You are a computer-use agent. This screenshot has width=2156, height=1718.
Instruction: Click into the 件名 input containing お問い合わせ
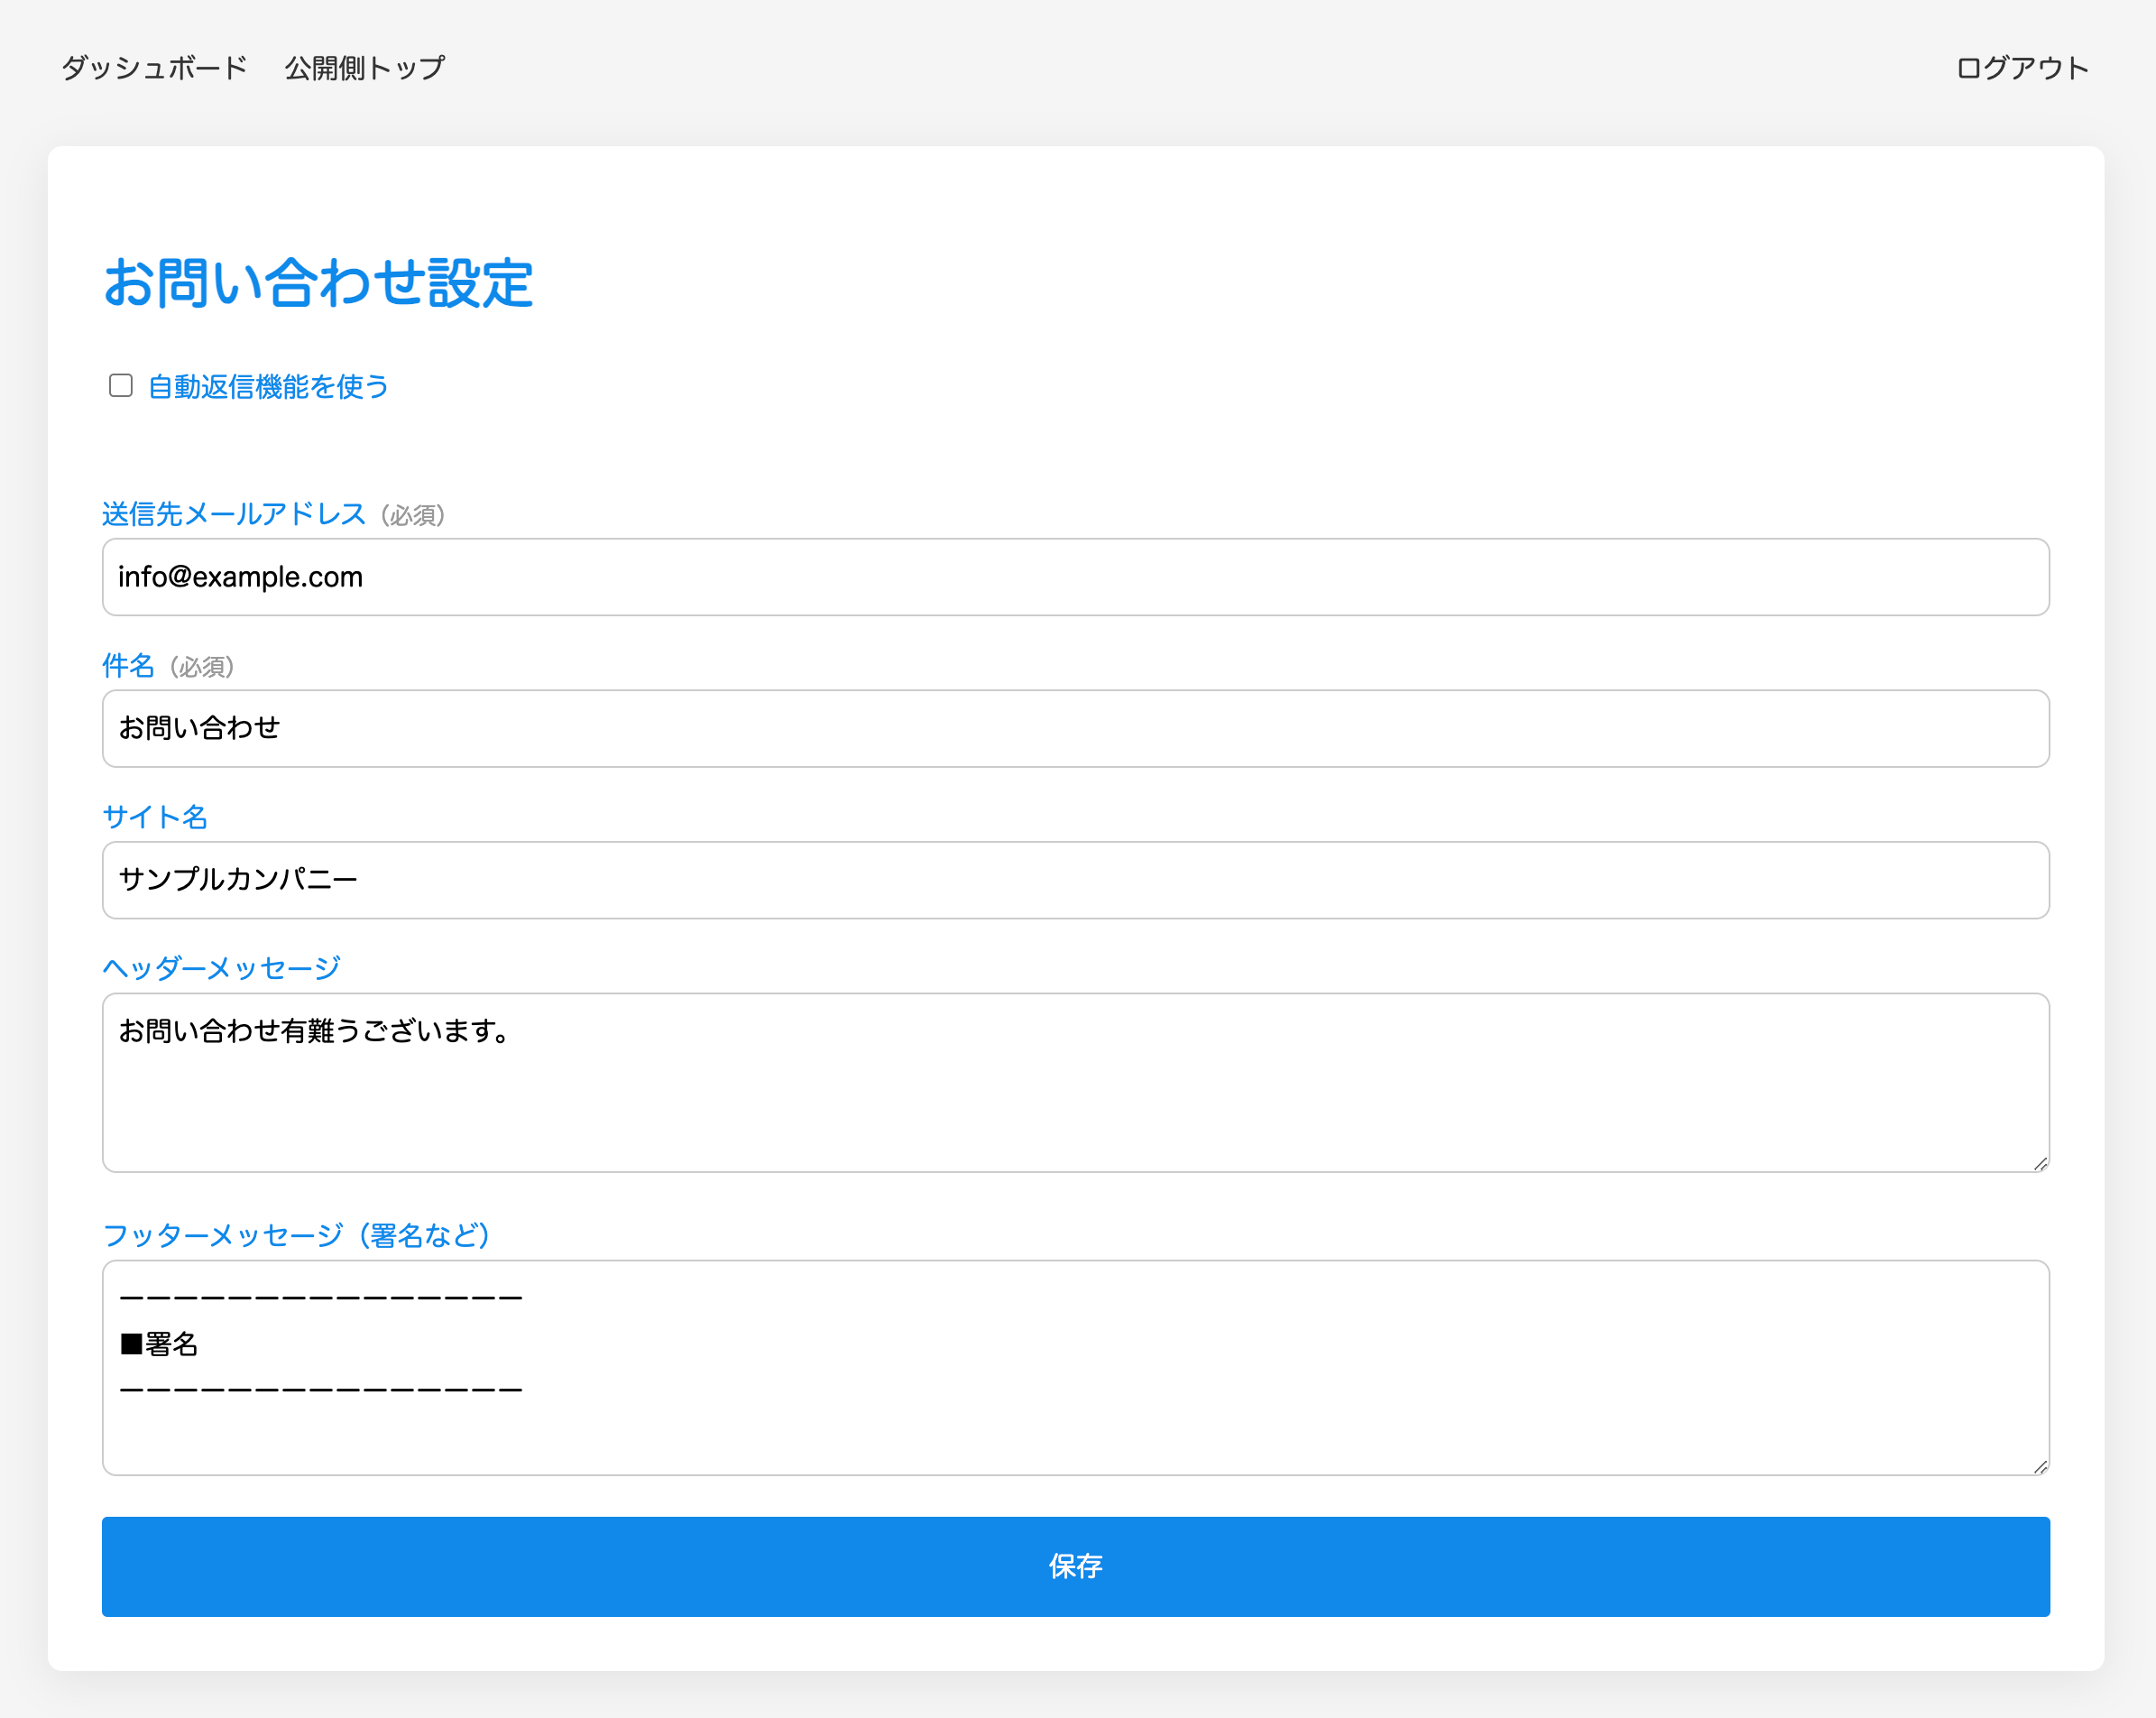coord(1075,728)
